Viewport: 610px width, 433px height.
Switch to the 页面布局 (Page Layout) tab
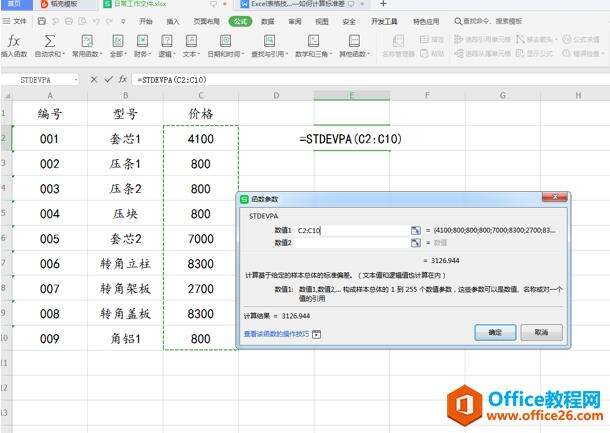tap(207, 21)
